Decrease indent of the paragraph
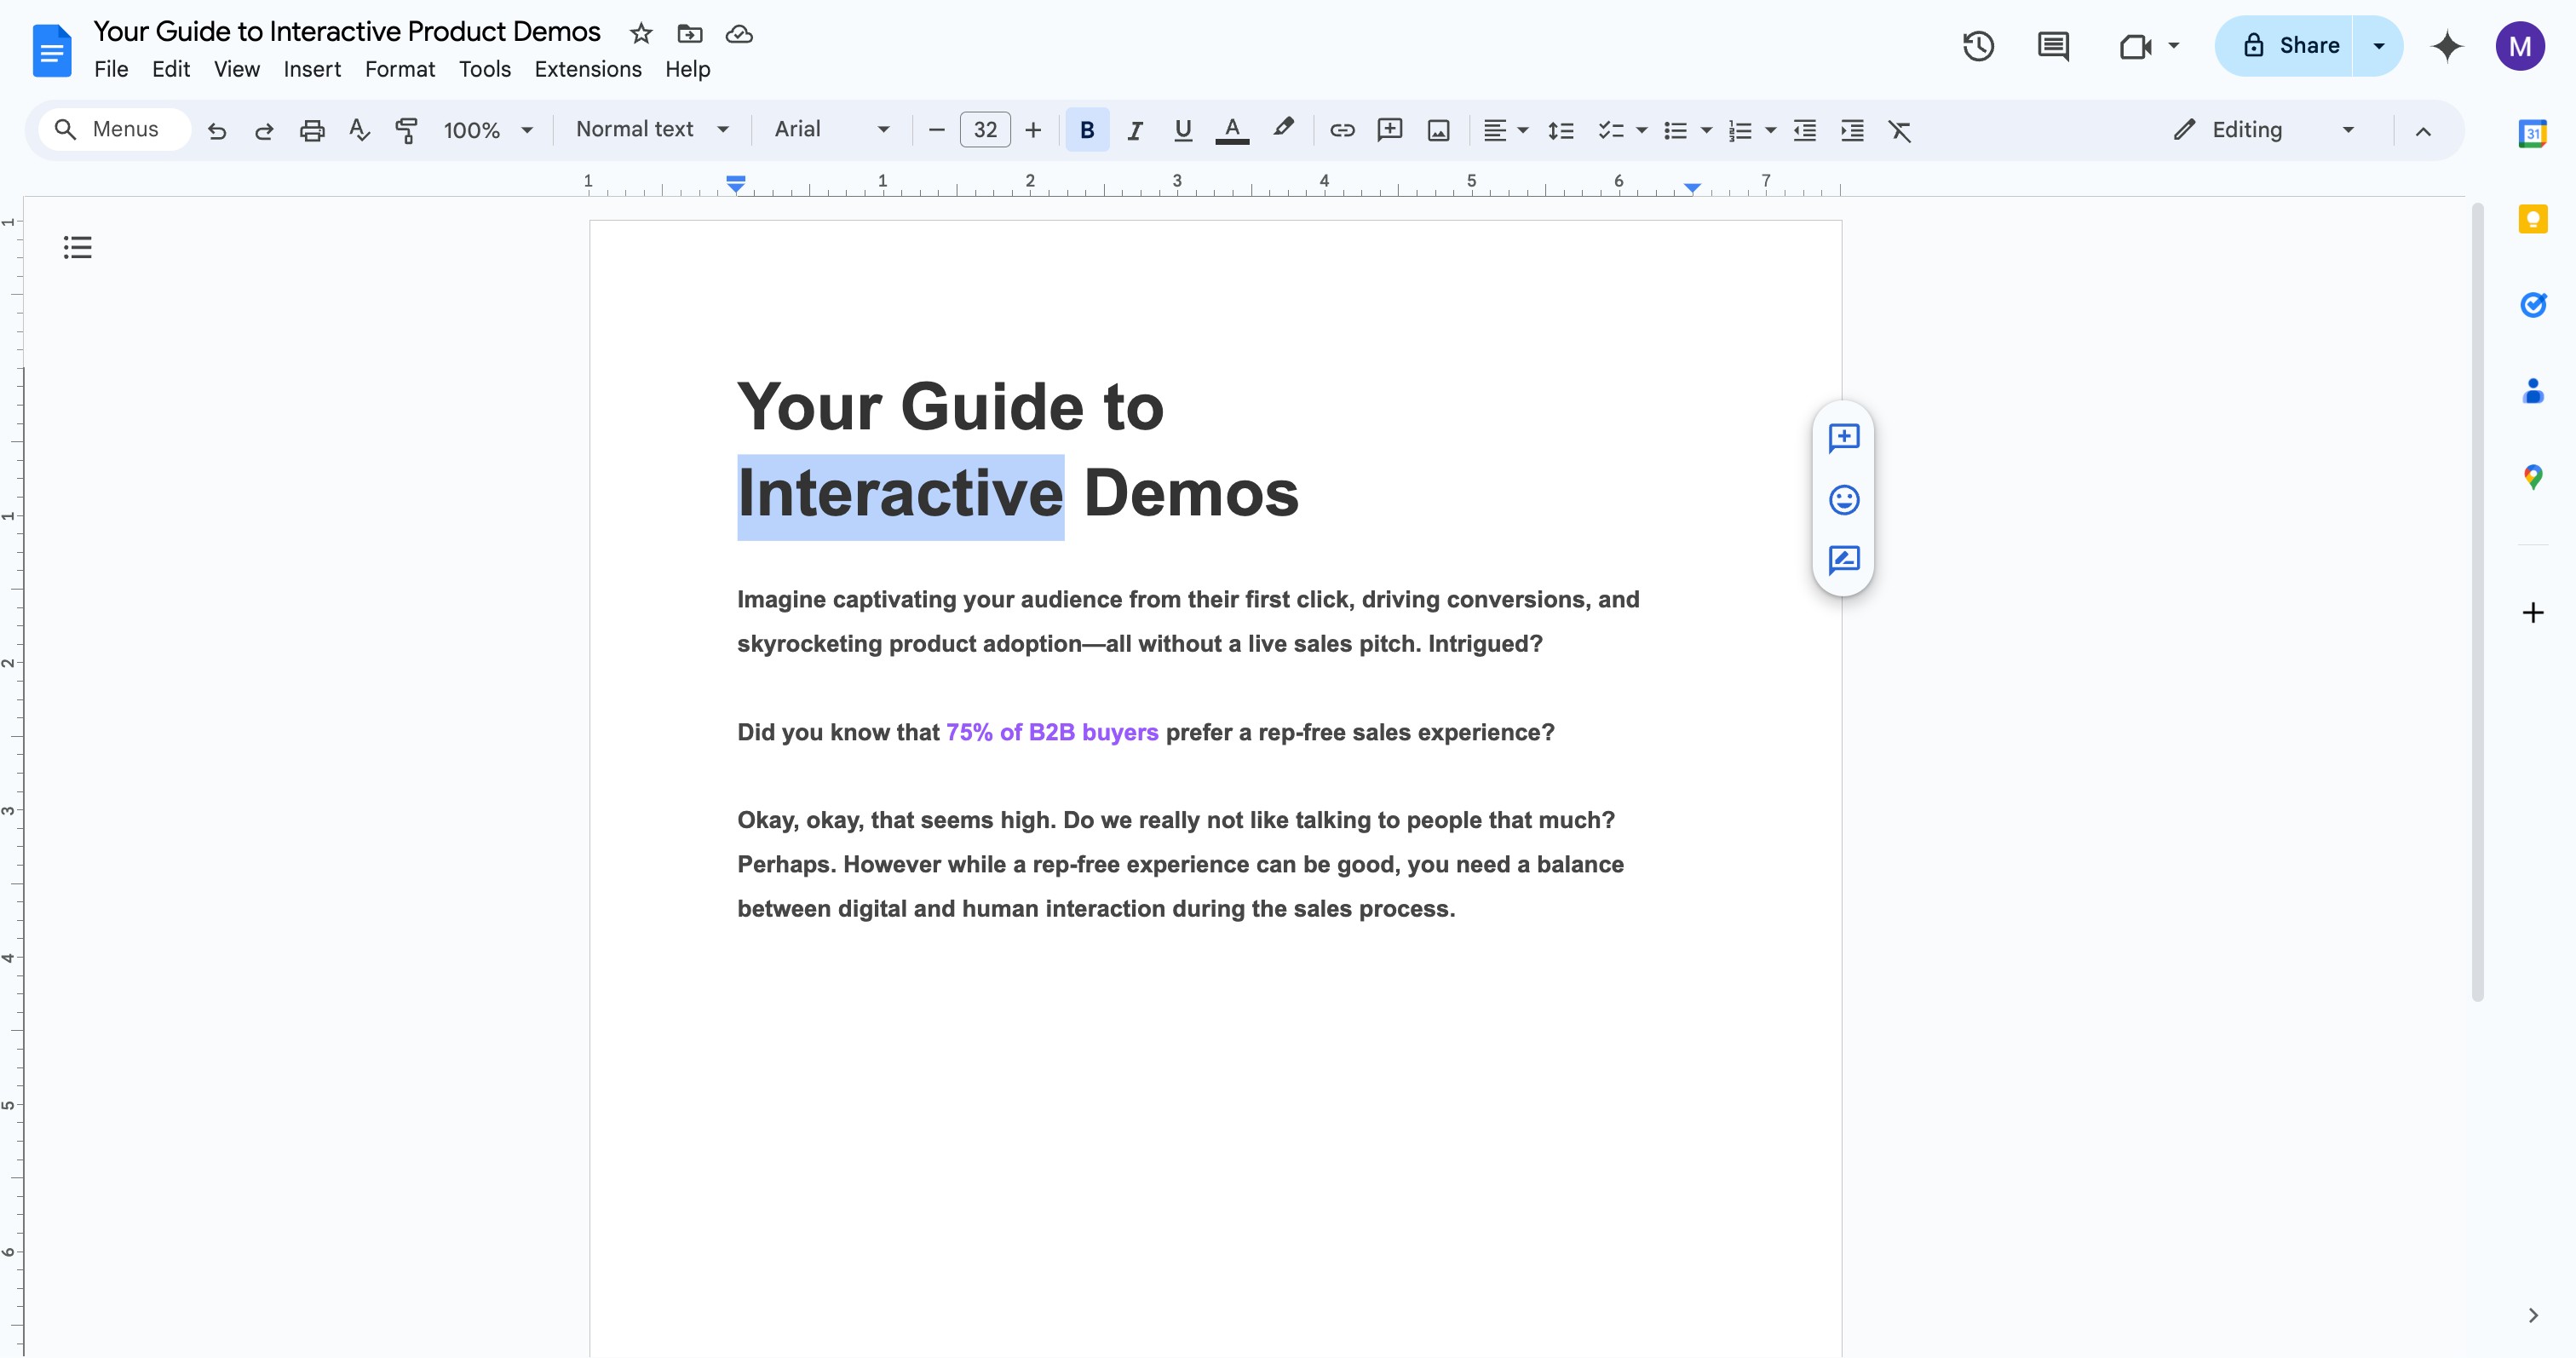 (1805, 130)
